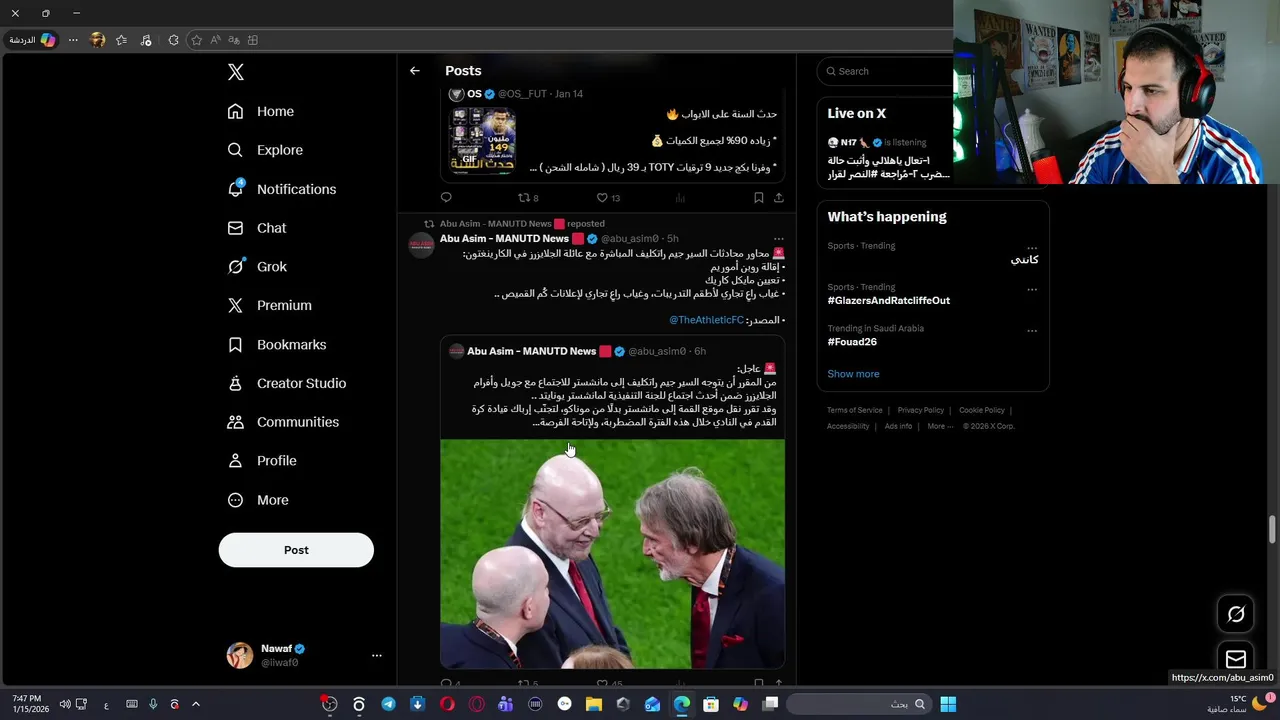This screenshot has width=1280, height=720.
Task: Open Edge settings and more menu
Action: (x=73, y=40)
